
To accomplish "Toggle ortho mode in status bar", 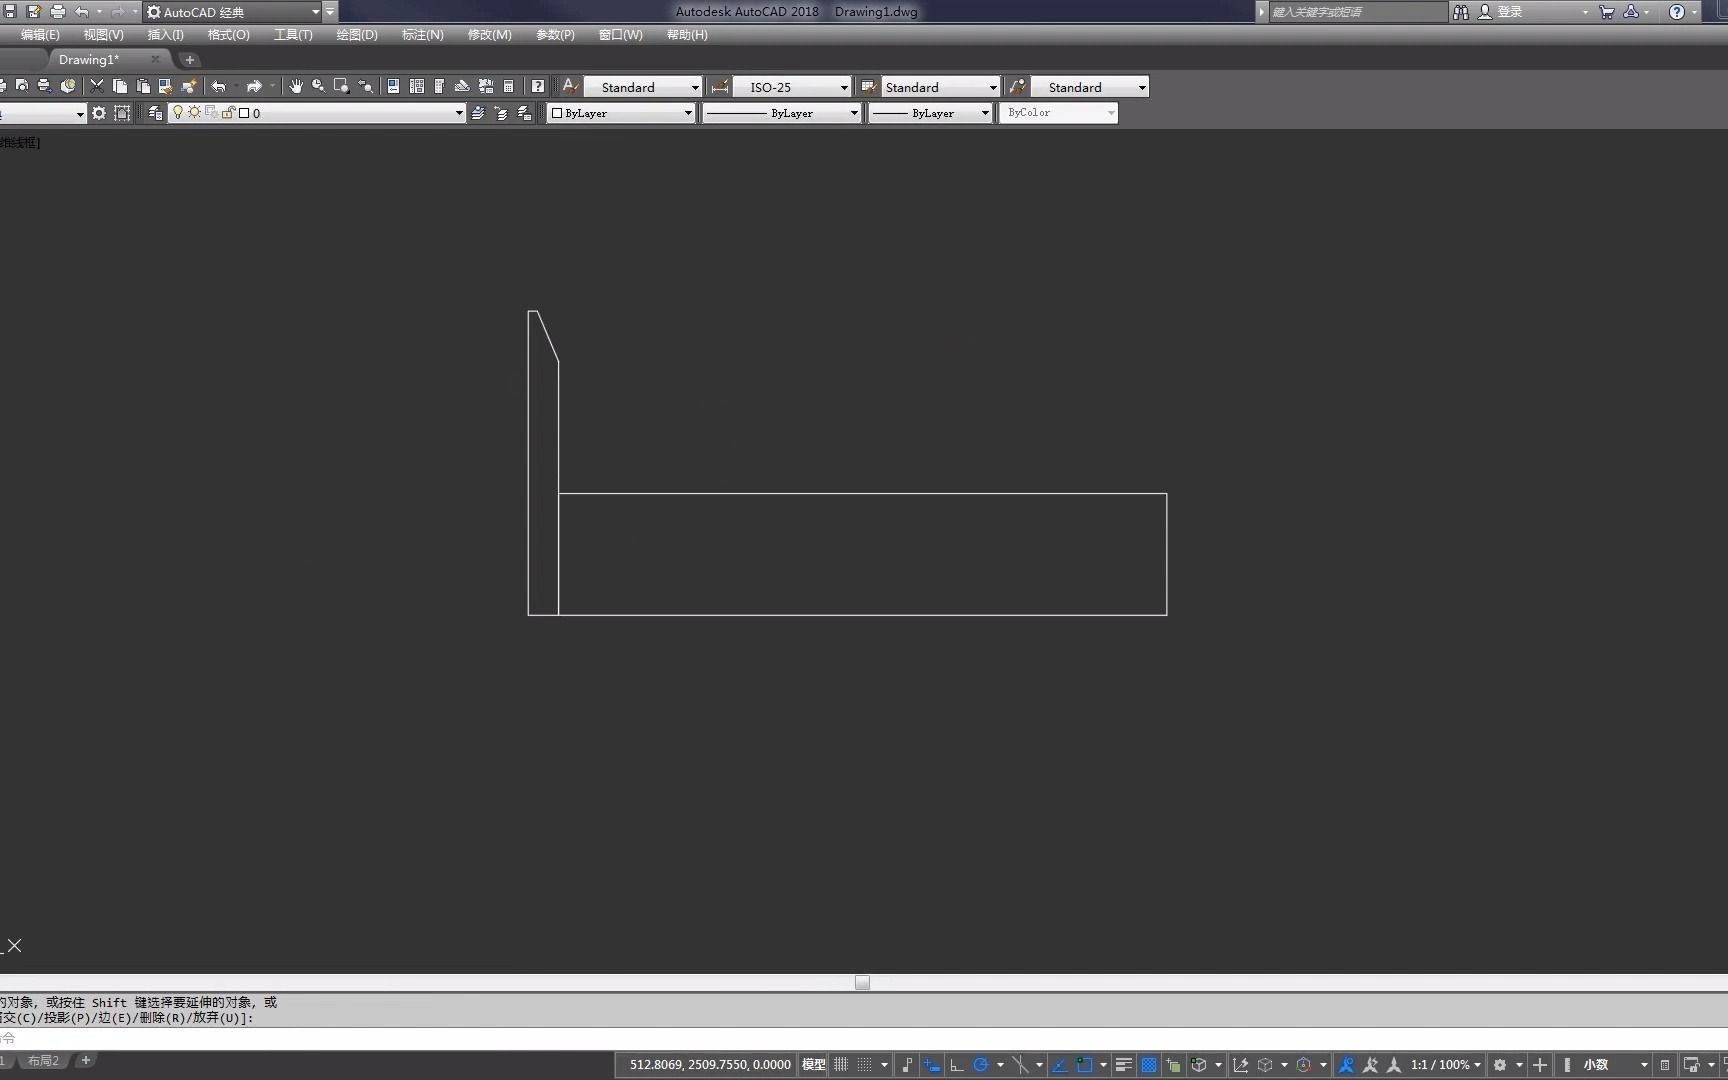I will coord(957,1065).
